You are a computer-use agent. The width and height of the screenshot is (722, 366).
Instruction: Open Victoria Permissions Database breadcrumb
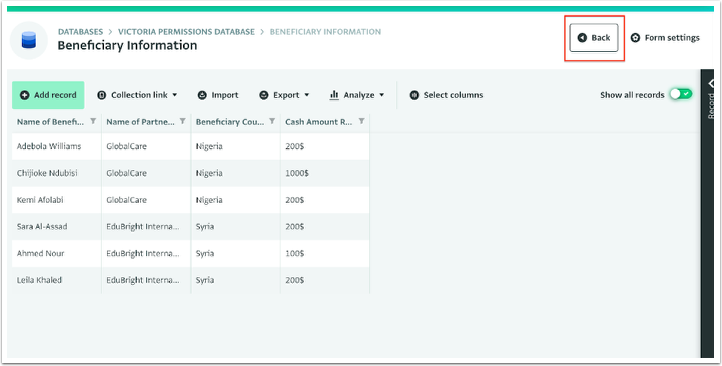[x=186, y=32]
